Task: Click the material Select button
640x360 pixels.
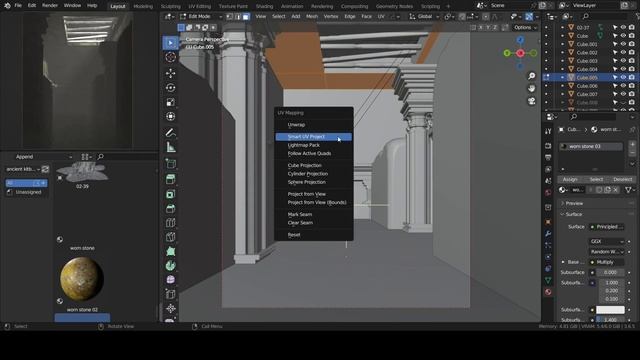Action: [x=596, y=180]
